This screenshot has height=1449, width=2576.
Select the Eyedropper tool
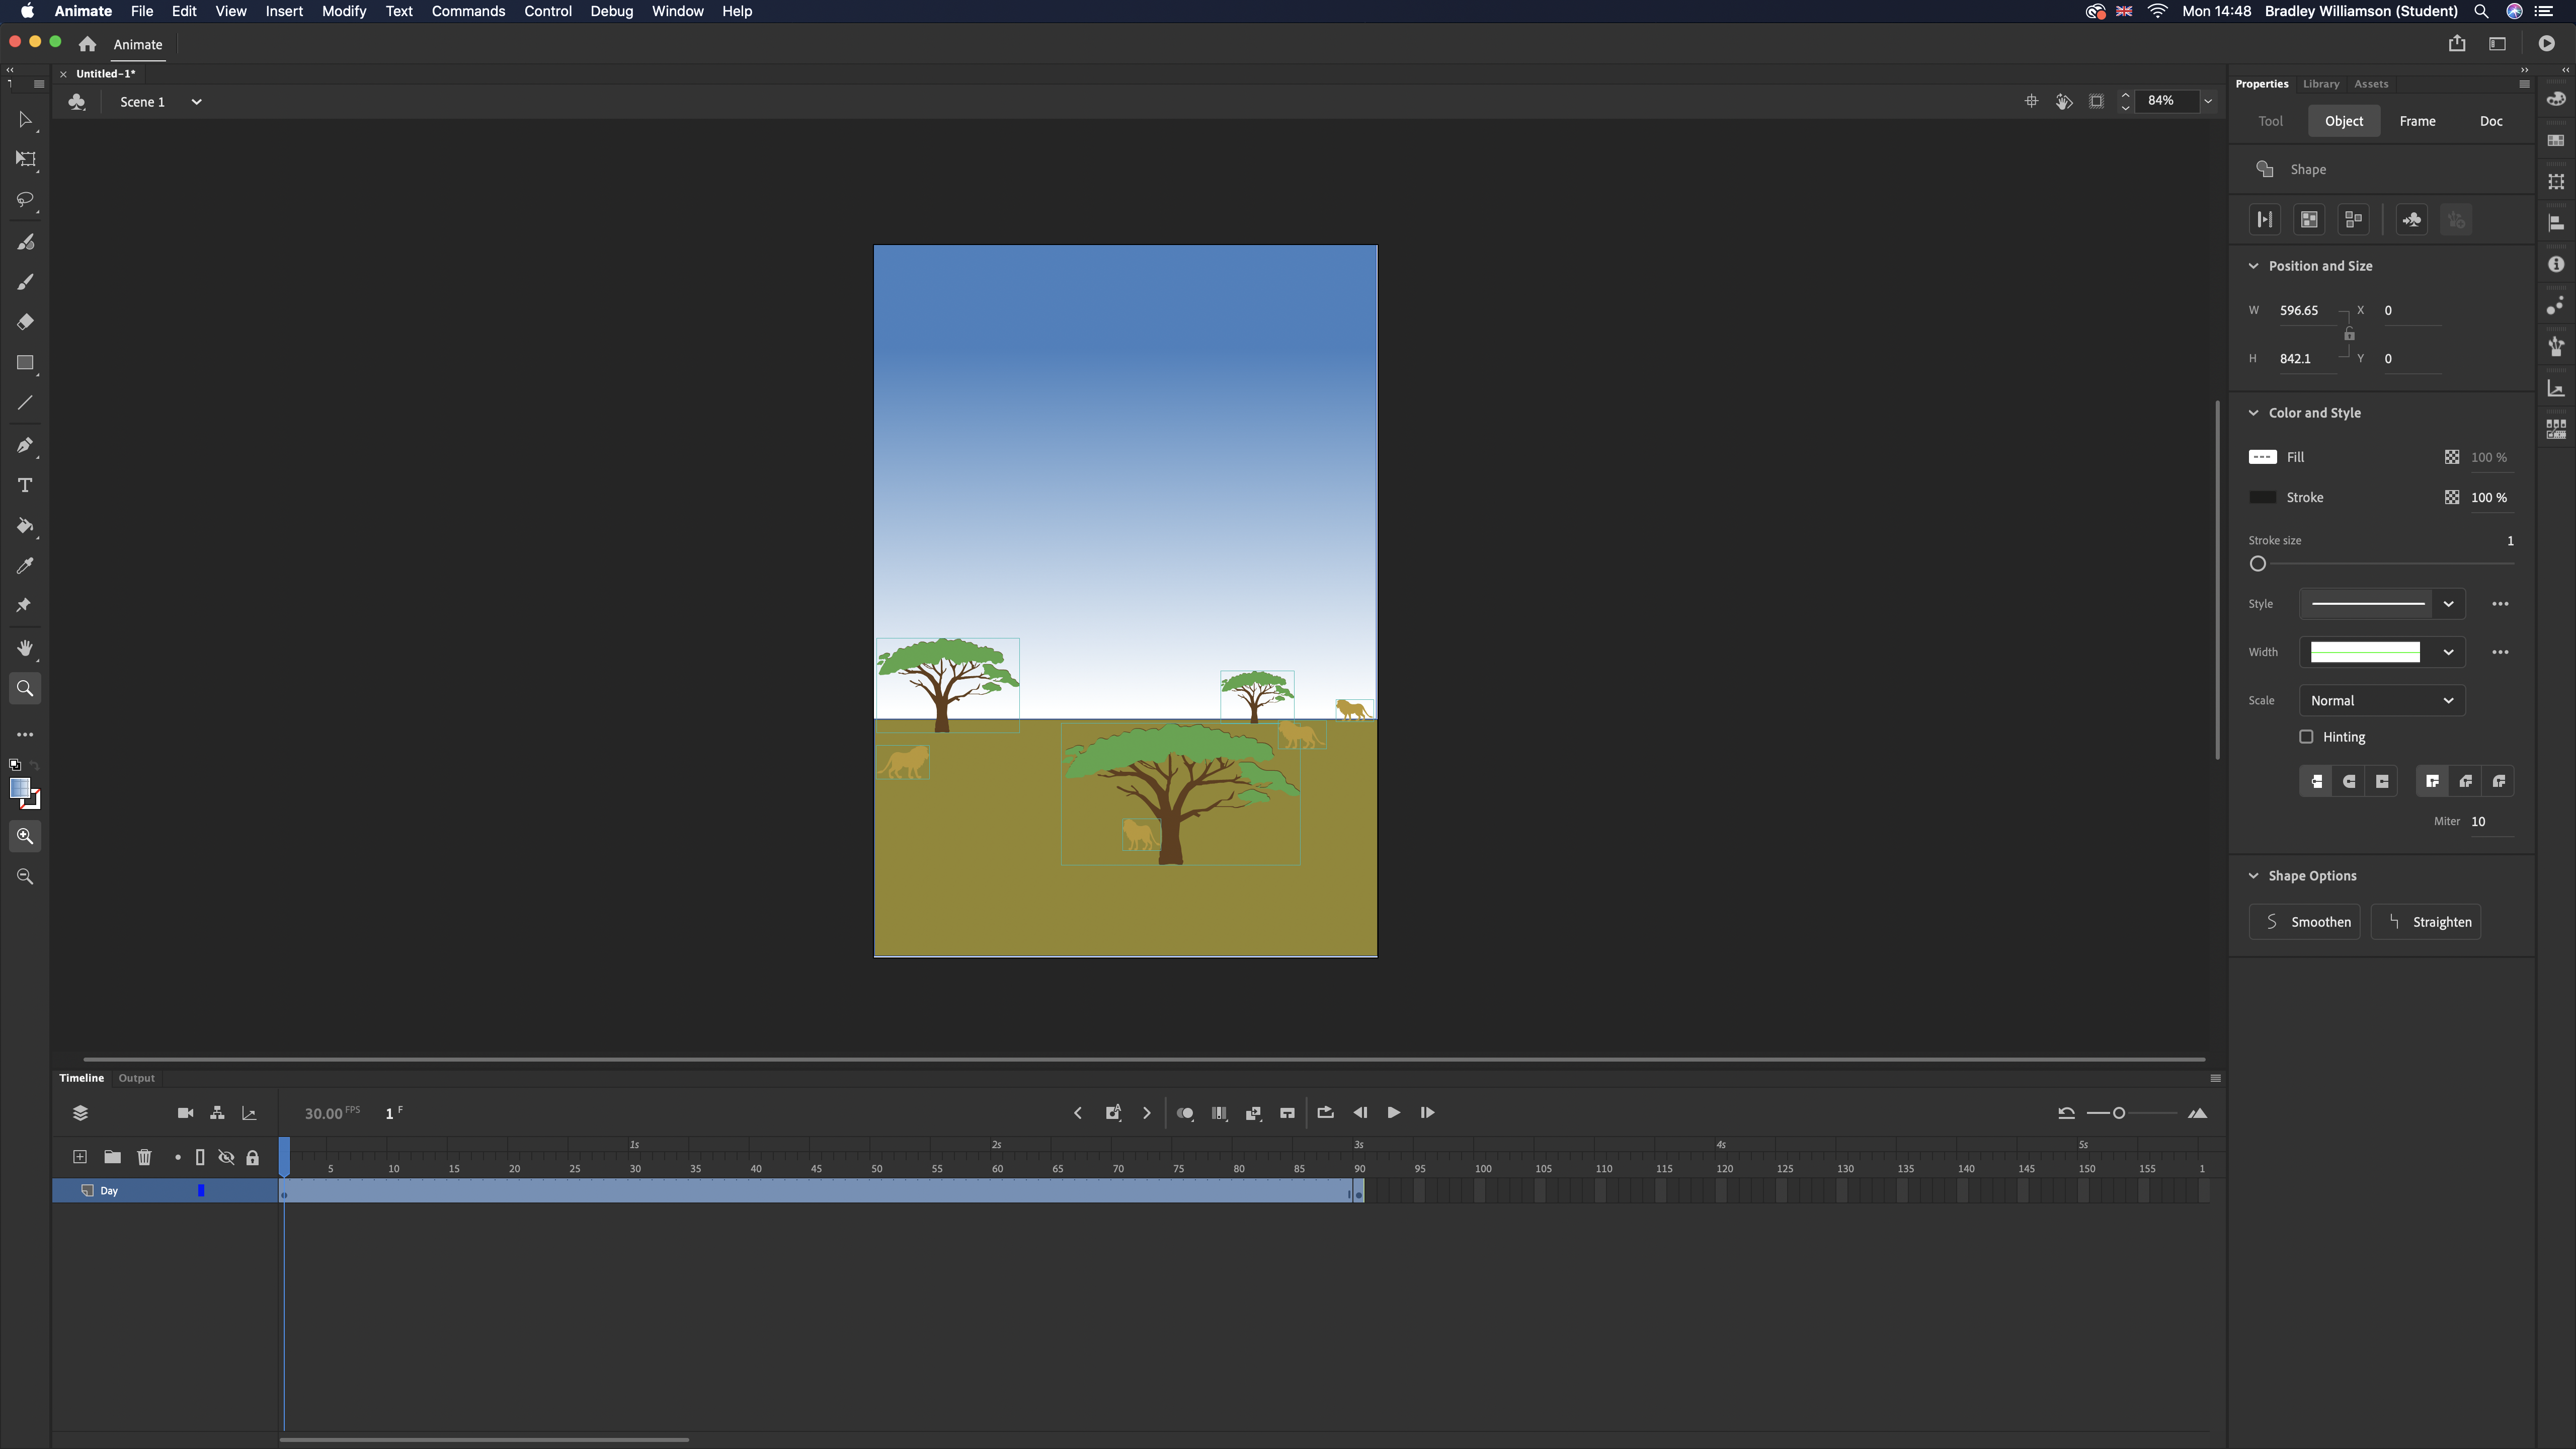click(x=25, y=566)
